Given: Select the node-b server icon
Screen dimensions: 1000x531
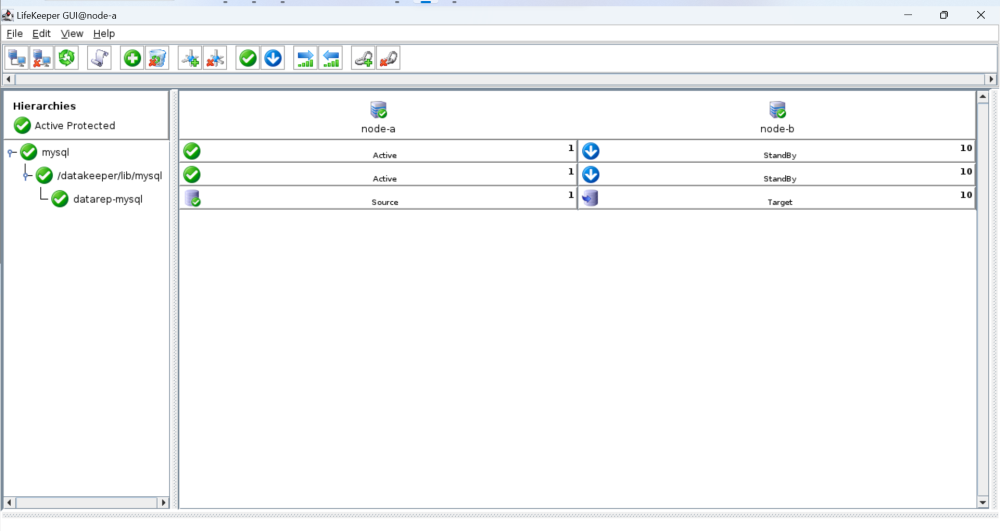Looking at the screenshot, I should point(777,110).
